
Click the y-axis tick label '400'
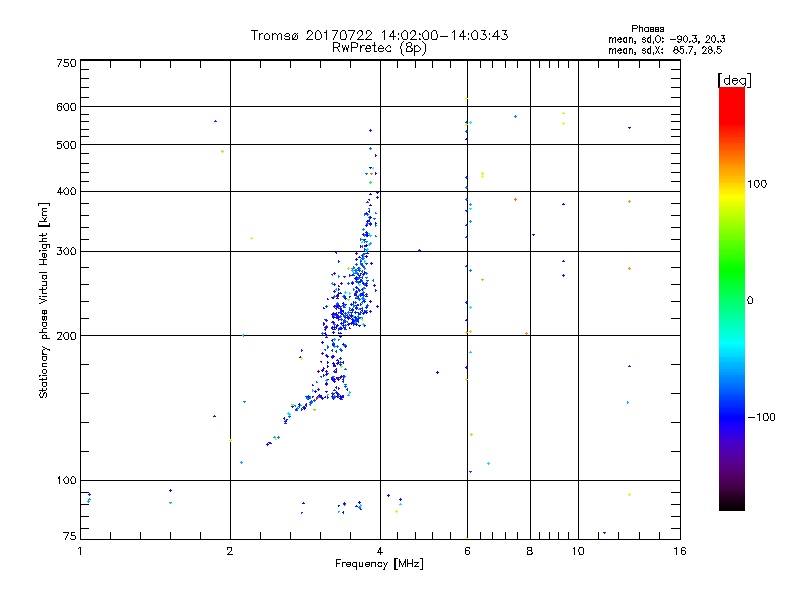click(66, 192)
